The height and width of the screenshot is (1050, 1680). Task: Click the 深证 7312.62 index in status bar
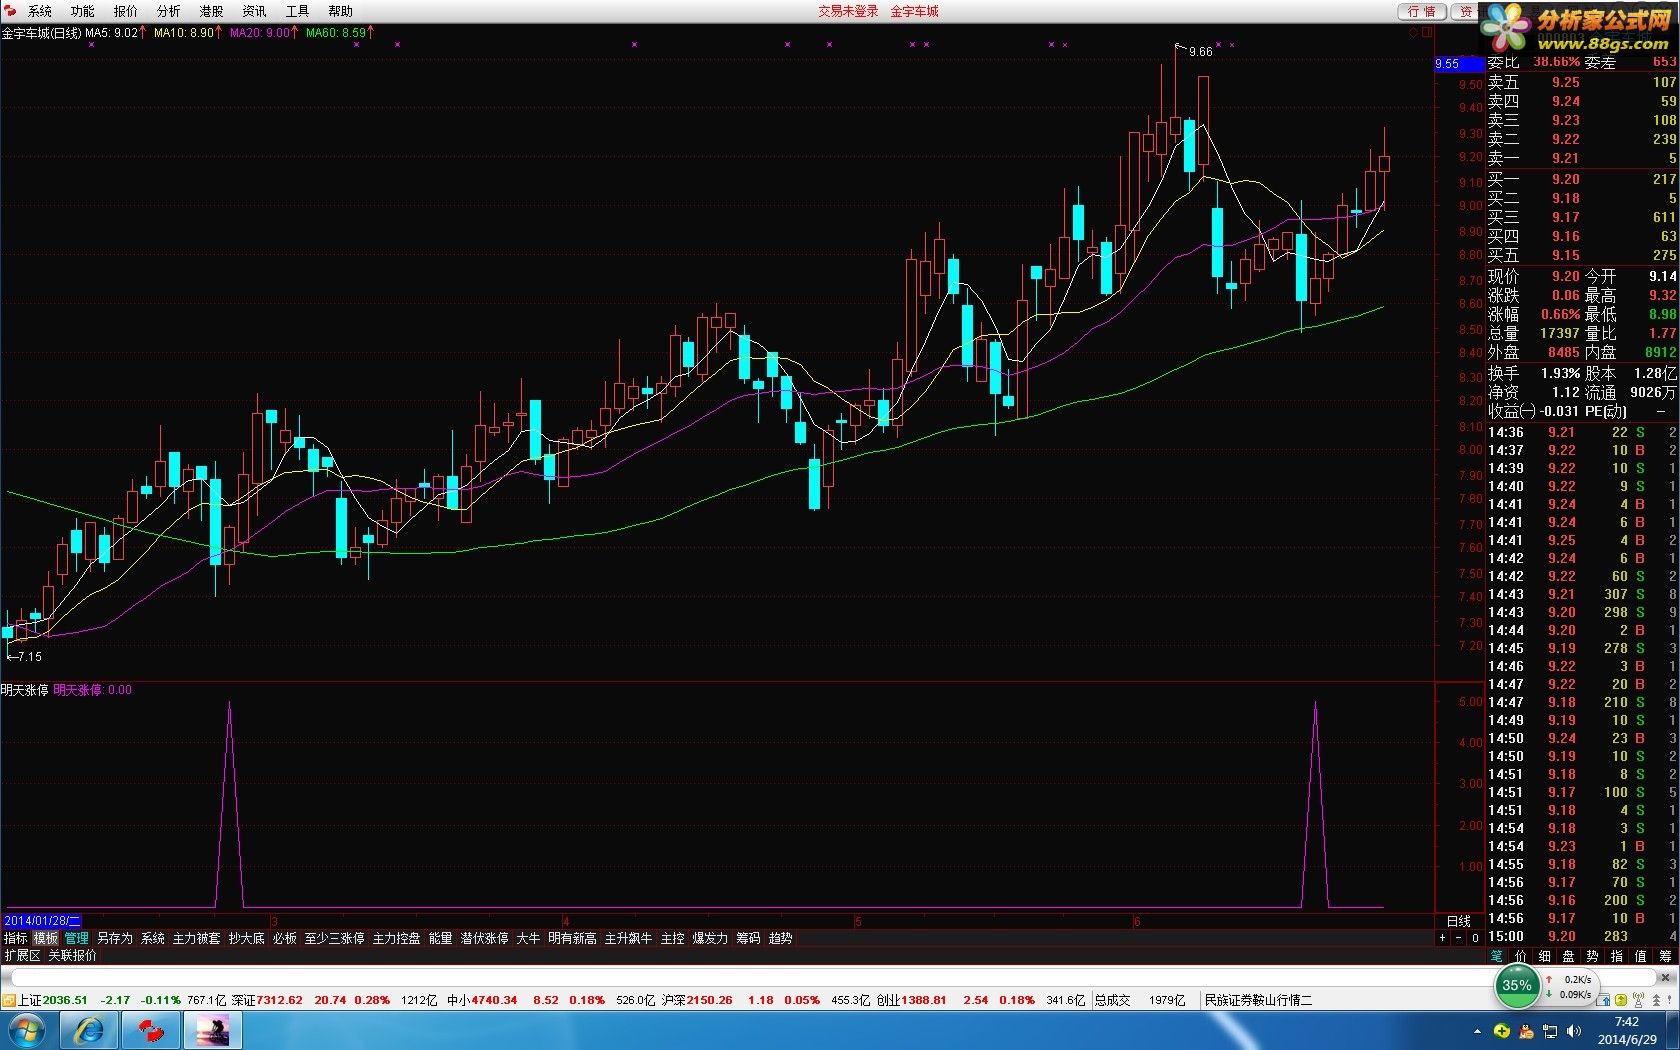[267, 1000]
